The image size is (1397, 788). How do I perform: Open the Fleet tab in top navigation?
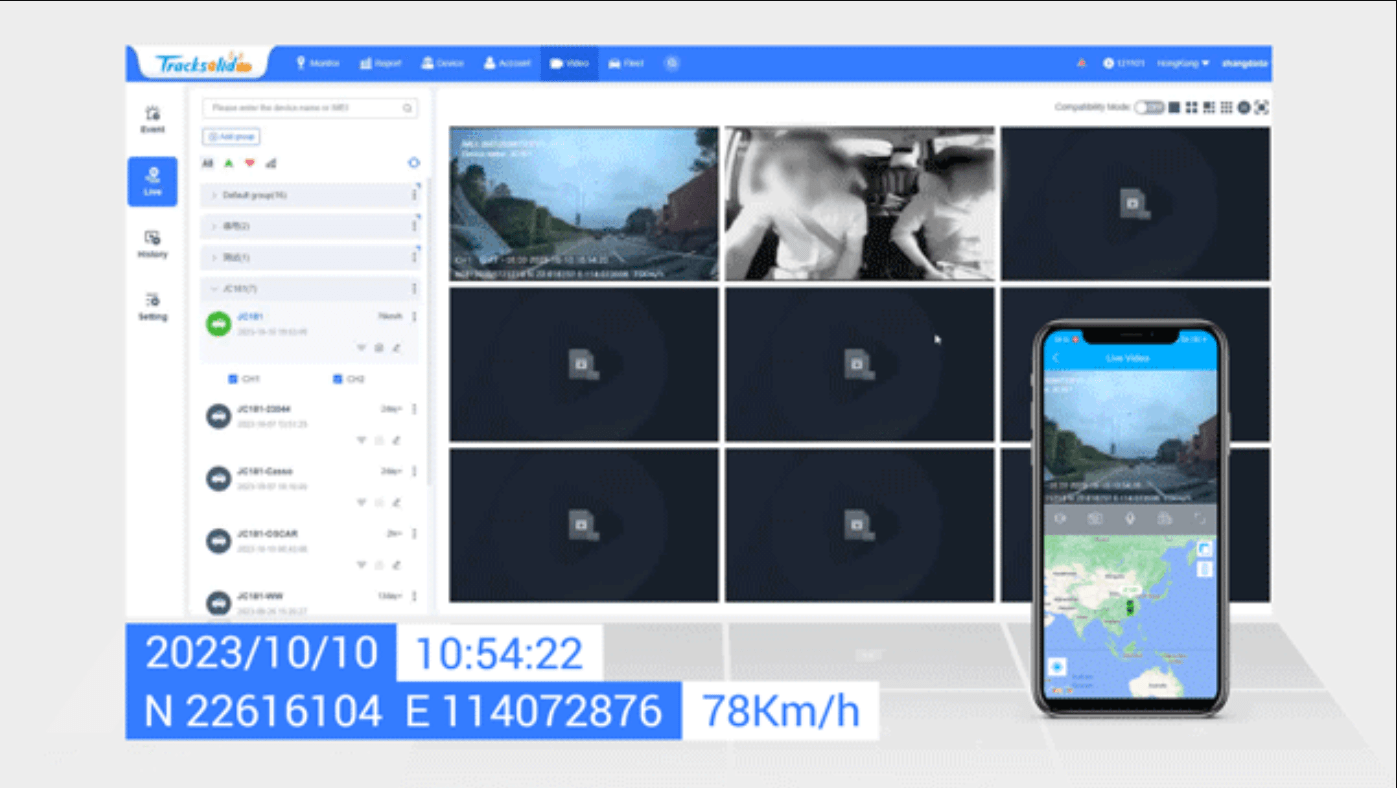[x=626, y=63]
